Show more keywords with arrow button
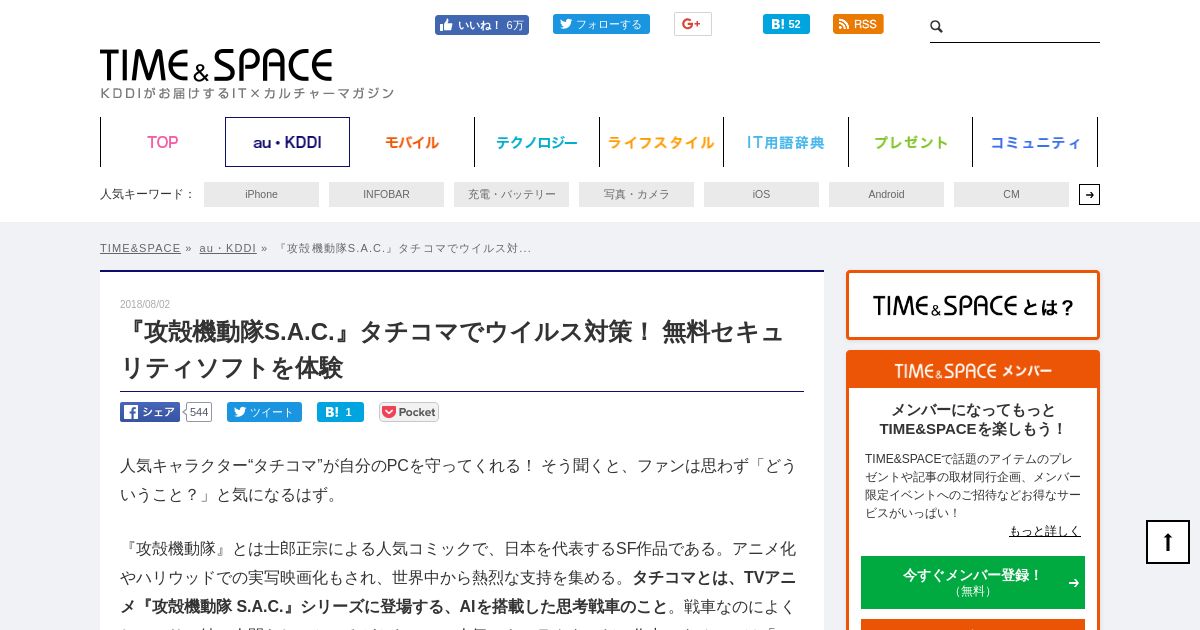Viewport: 1200px width, 630px height. (1089, 194)
